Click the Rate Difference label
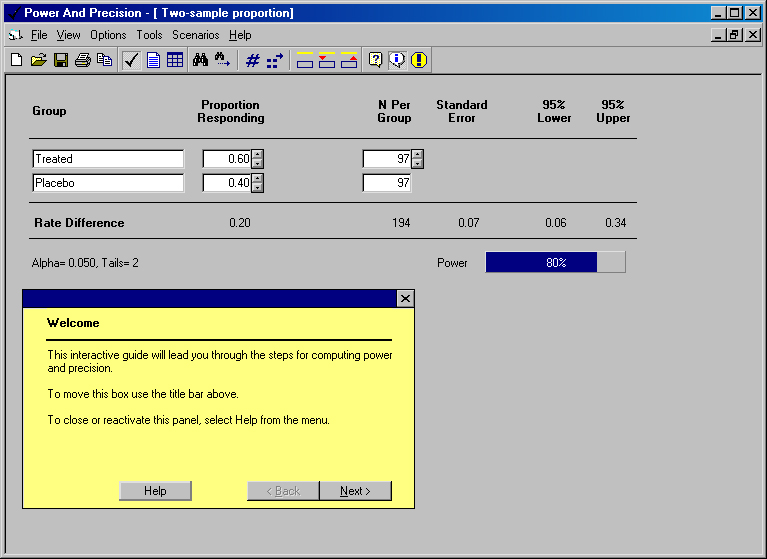767x559 pixels. [x=79, y=223]
